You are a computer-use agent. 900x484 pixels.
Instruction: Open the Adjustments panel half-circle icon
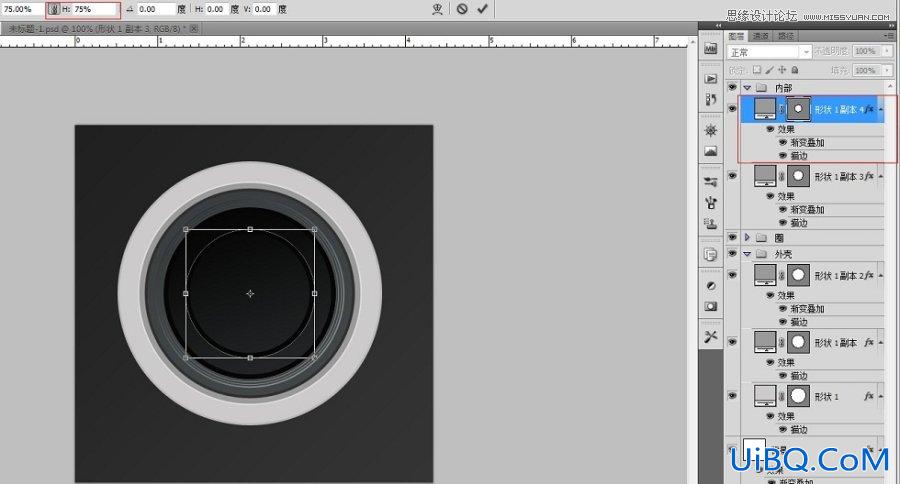[x=711, y=285]
